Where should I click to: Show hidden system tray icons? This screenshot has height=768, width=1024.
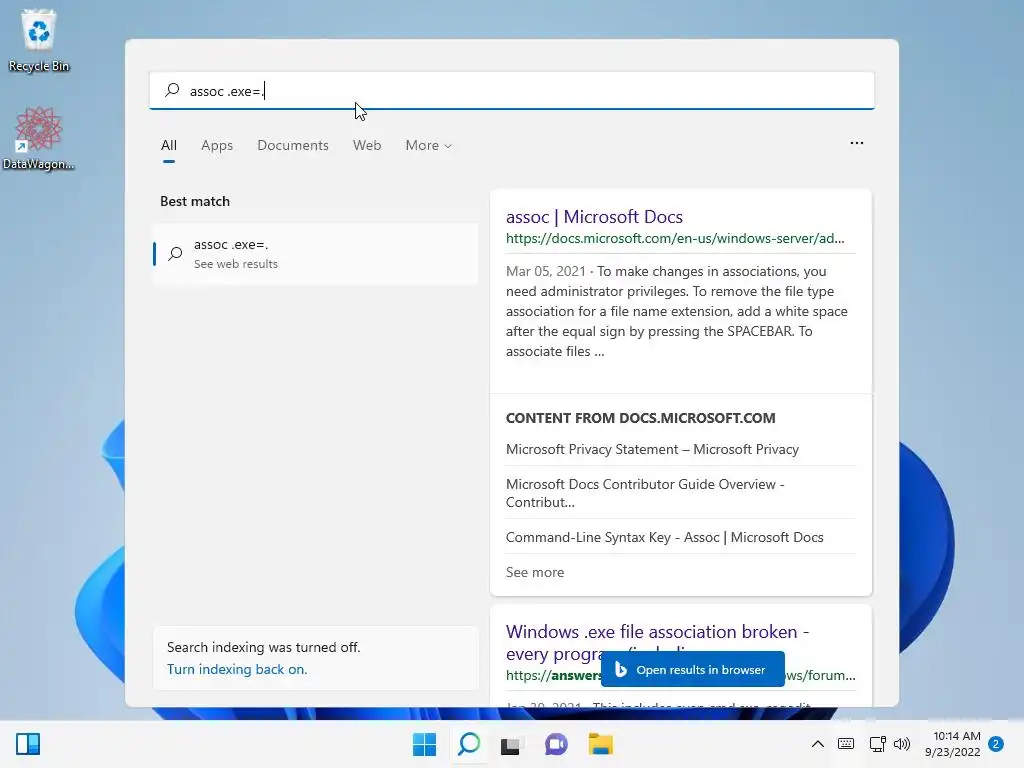coord(818,744)
